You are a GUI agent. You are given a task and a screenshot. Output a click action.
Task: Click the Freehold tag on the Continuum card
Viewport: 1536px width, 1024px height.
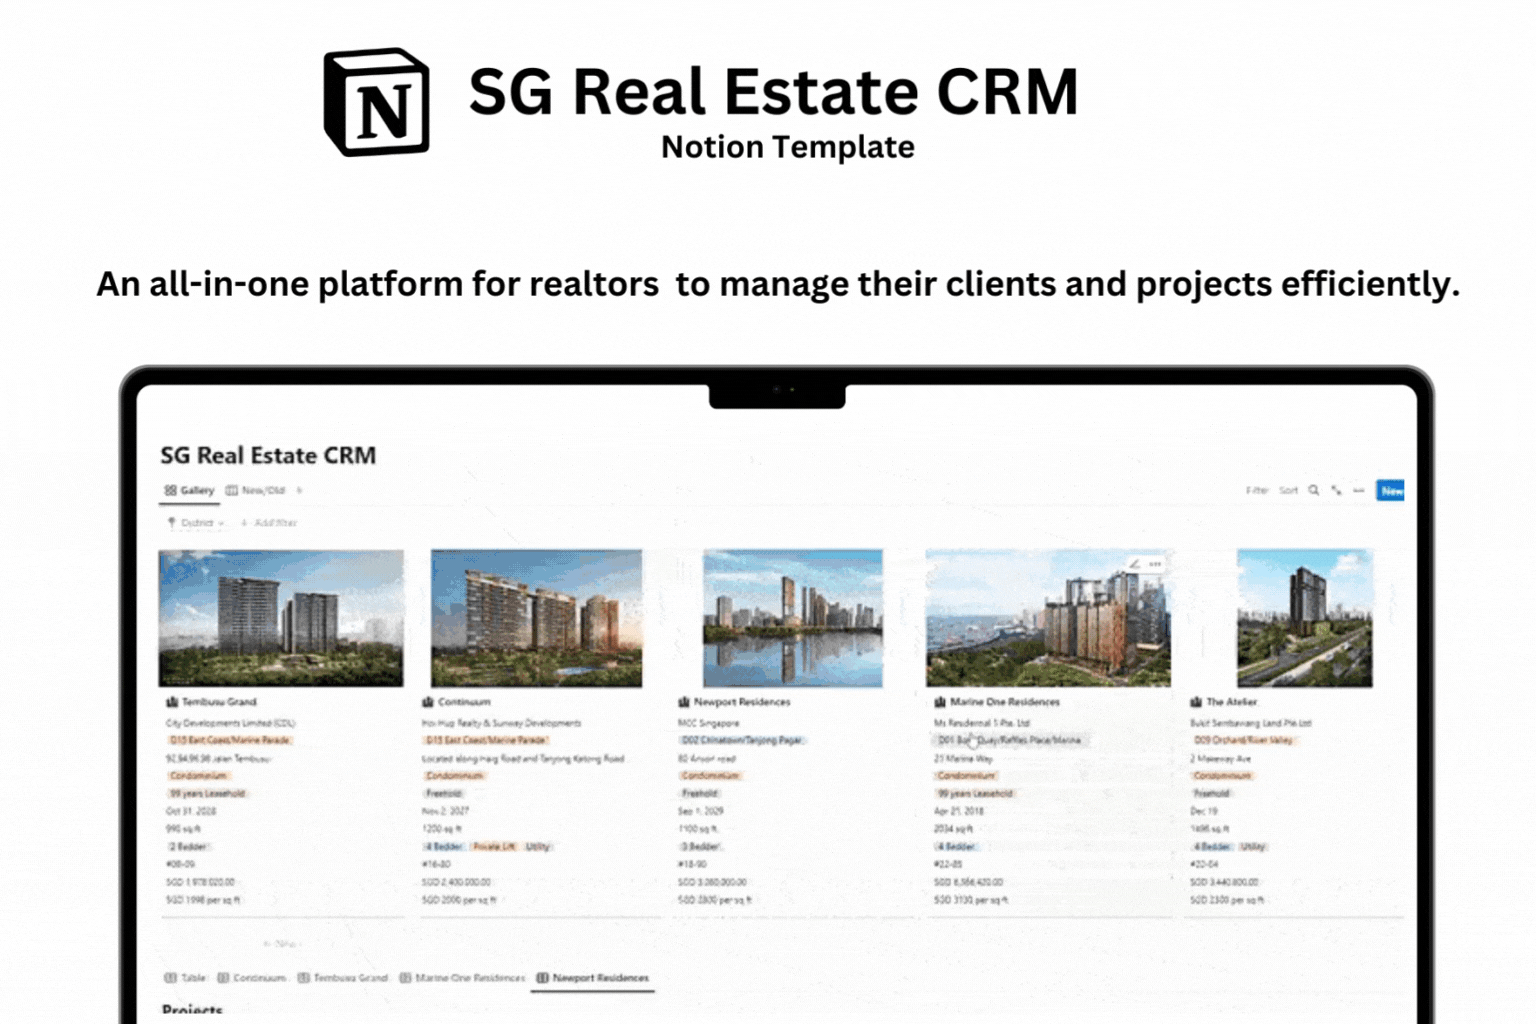(x=443, y=793)
